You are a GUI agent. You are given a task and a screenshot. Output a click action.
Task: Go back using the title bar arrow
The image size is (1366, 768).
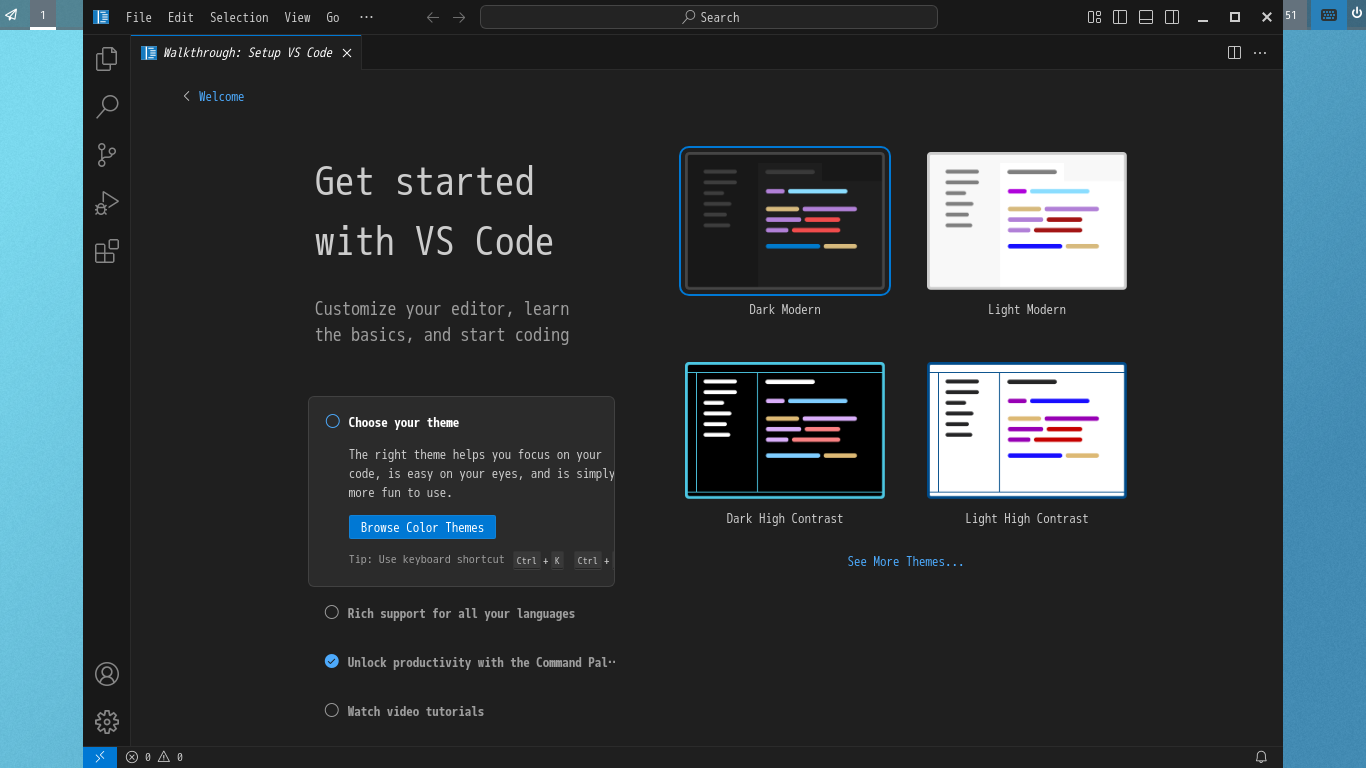[433, 17]
